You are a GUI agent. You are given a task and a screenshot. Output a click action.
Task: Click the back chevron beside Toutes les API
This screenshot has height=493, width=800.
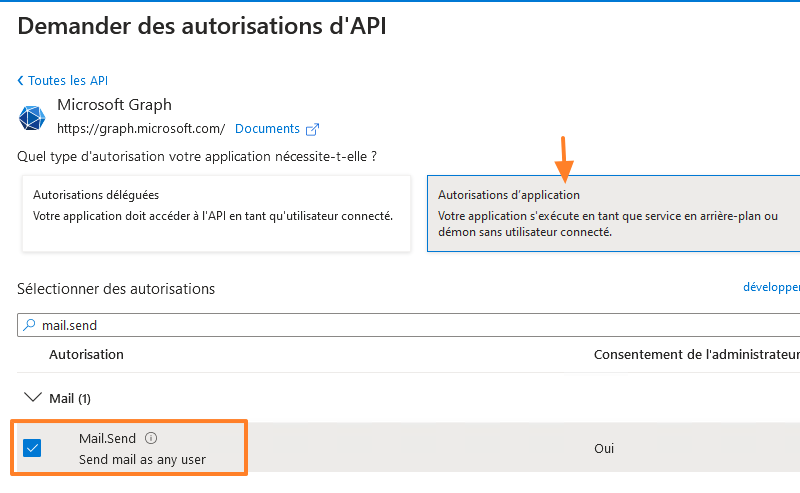[x=20, y=81]
